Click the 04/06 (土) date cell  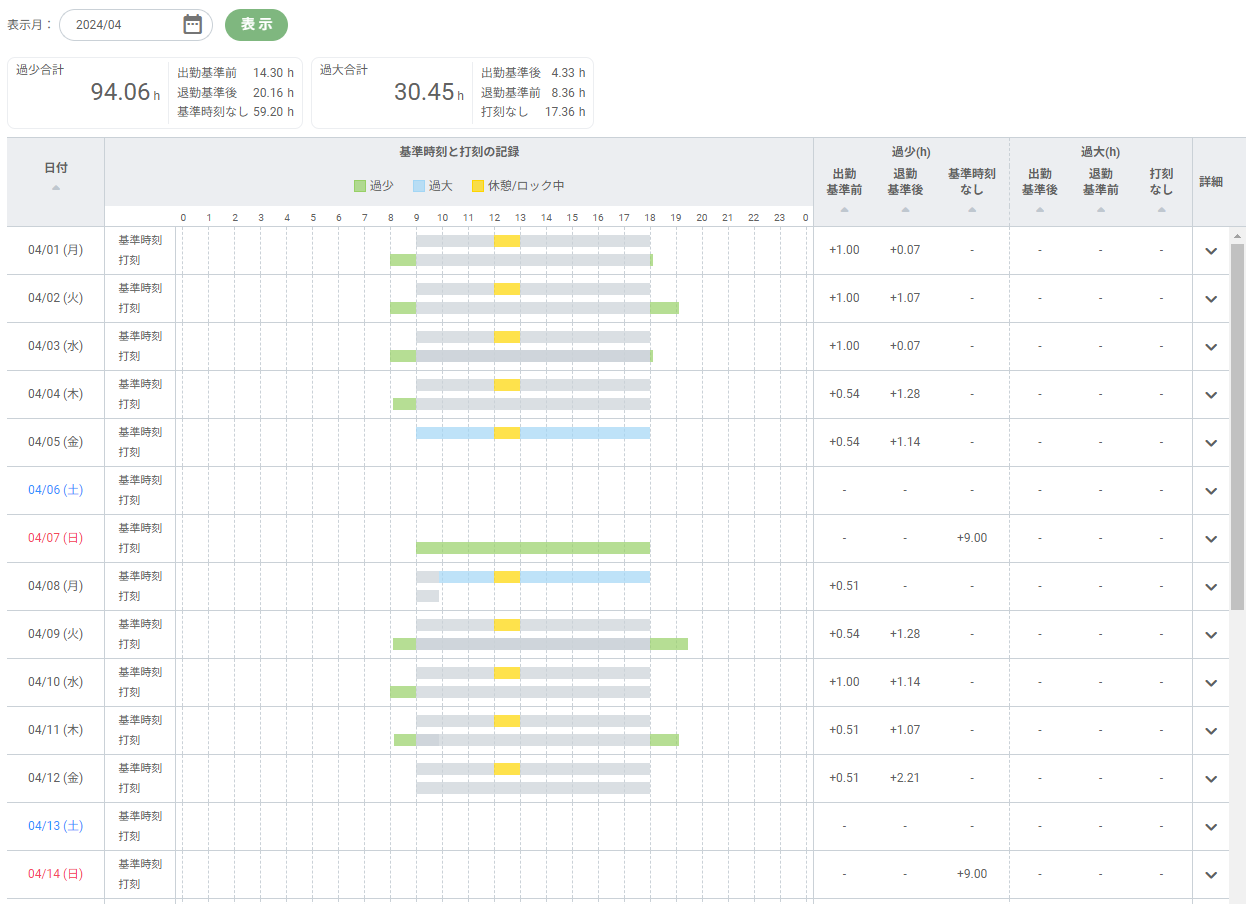coord(56,490)
